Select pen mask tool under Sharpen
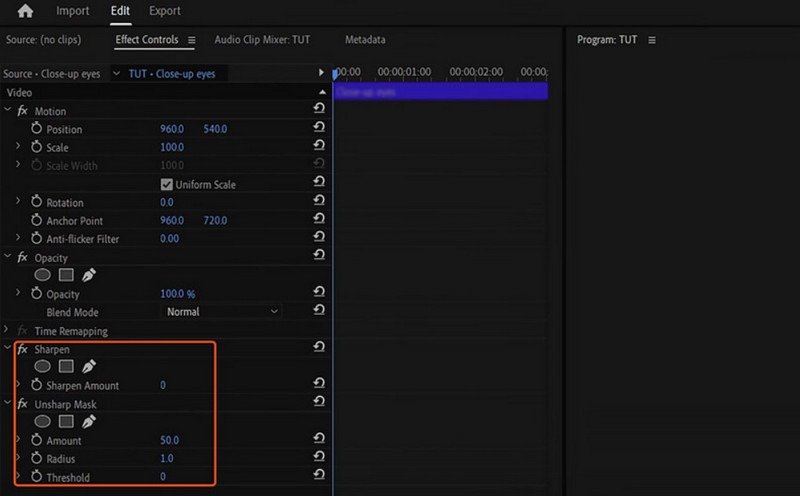This screenshot has width=800, height=496. [x=89, y=367]
